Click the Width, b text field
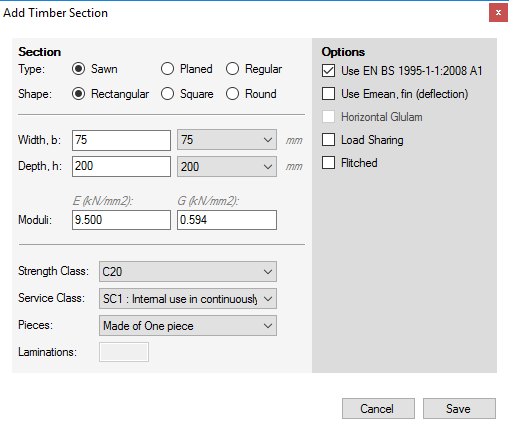Viewport: 509px width, 432px height. [121, 140]
